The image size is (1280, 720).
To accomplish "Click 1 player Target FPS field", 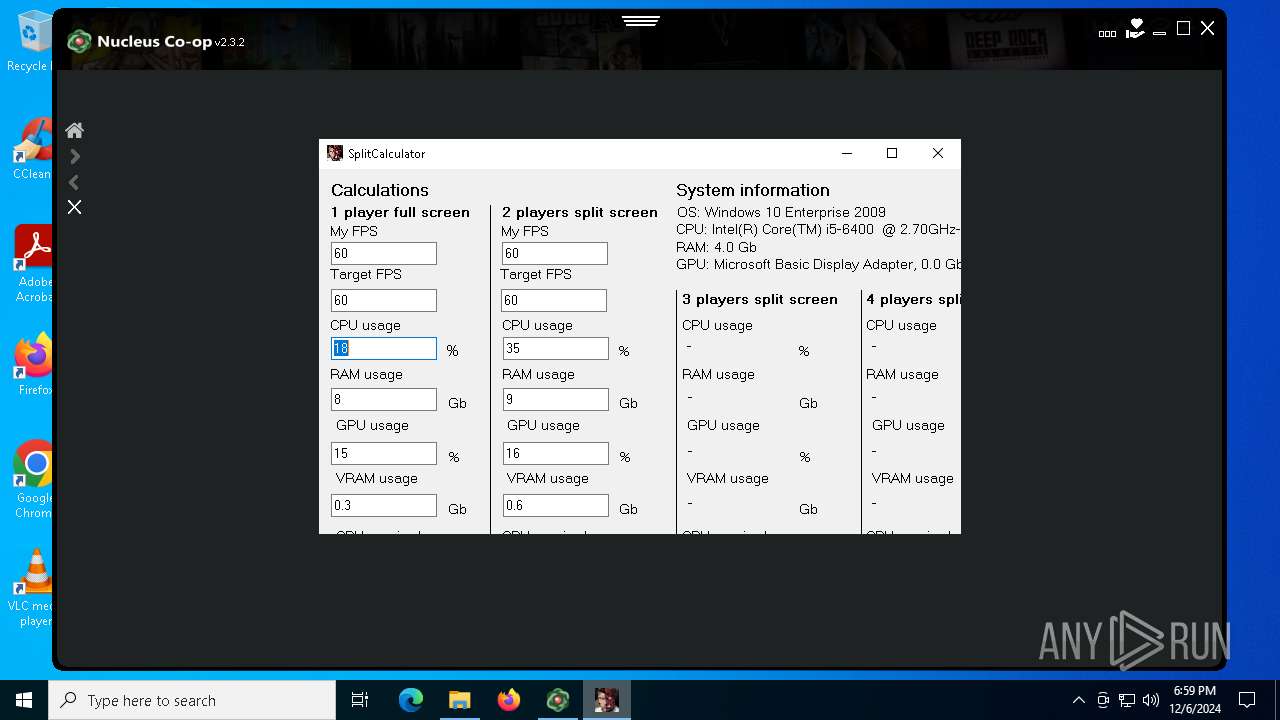I will tap(384, 300).
